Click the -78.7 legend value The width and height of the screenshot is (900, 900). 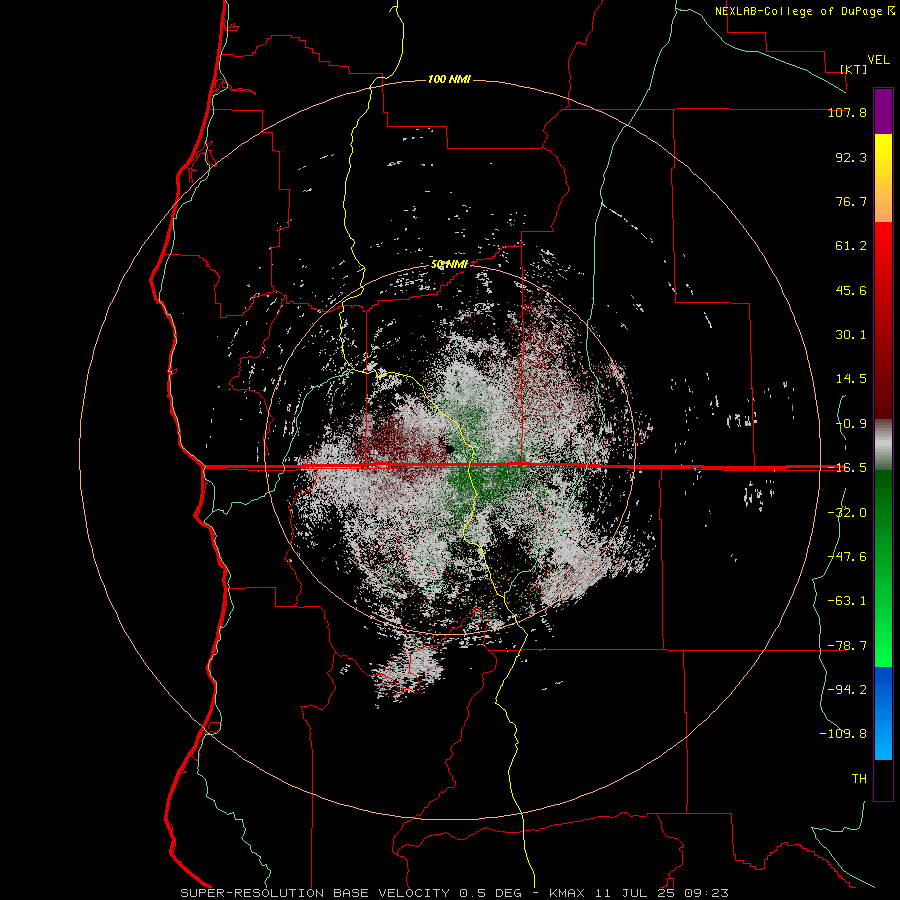click(847, 645)
